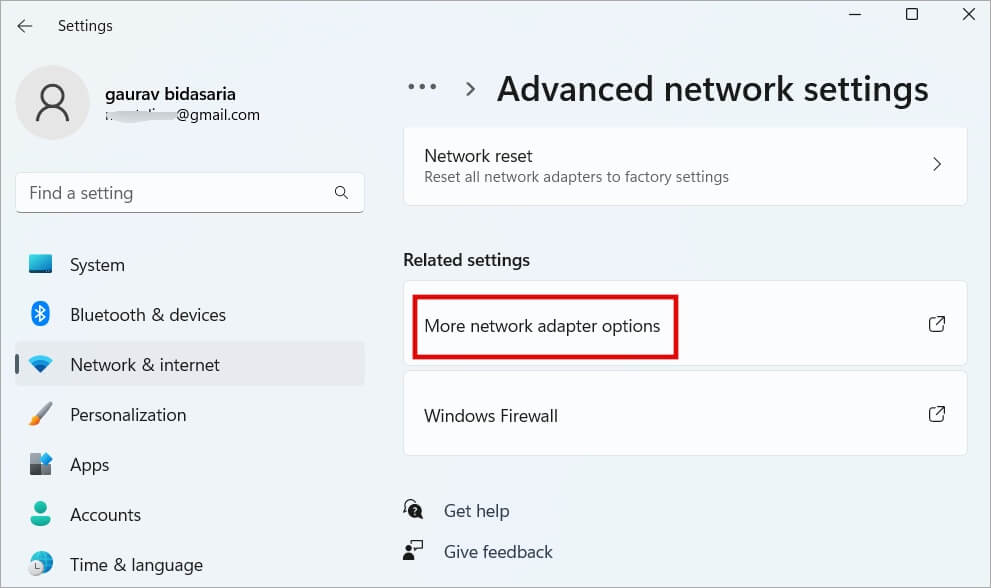Click the Advanced network settings heading
The height and width of the screenshot is (588, 991).
click(712, 89)
